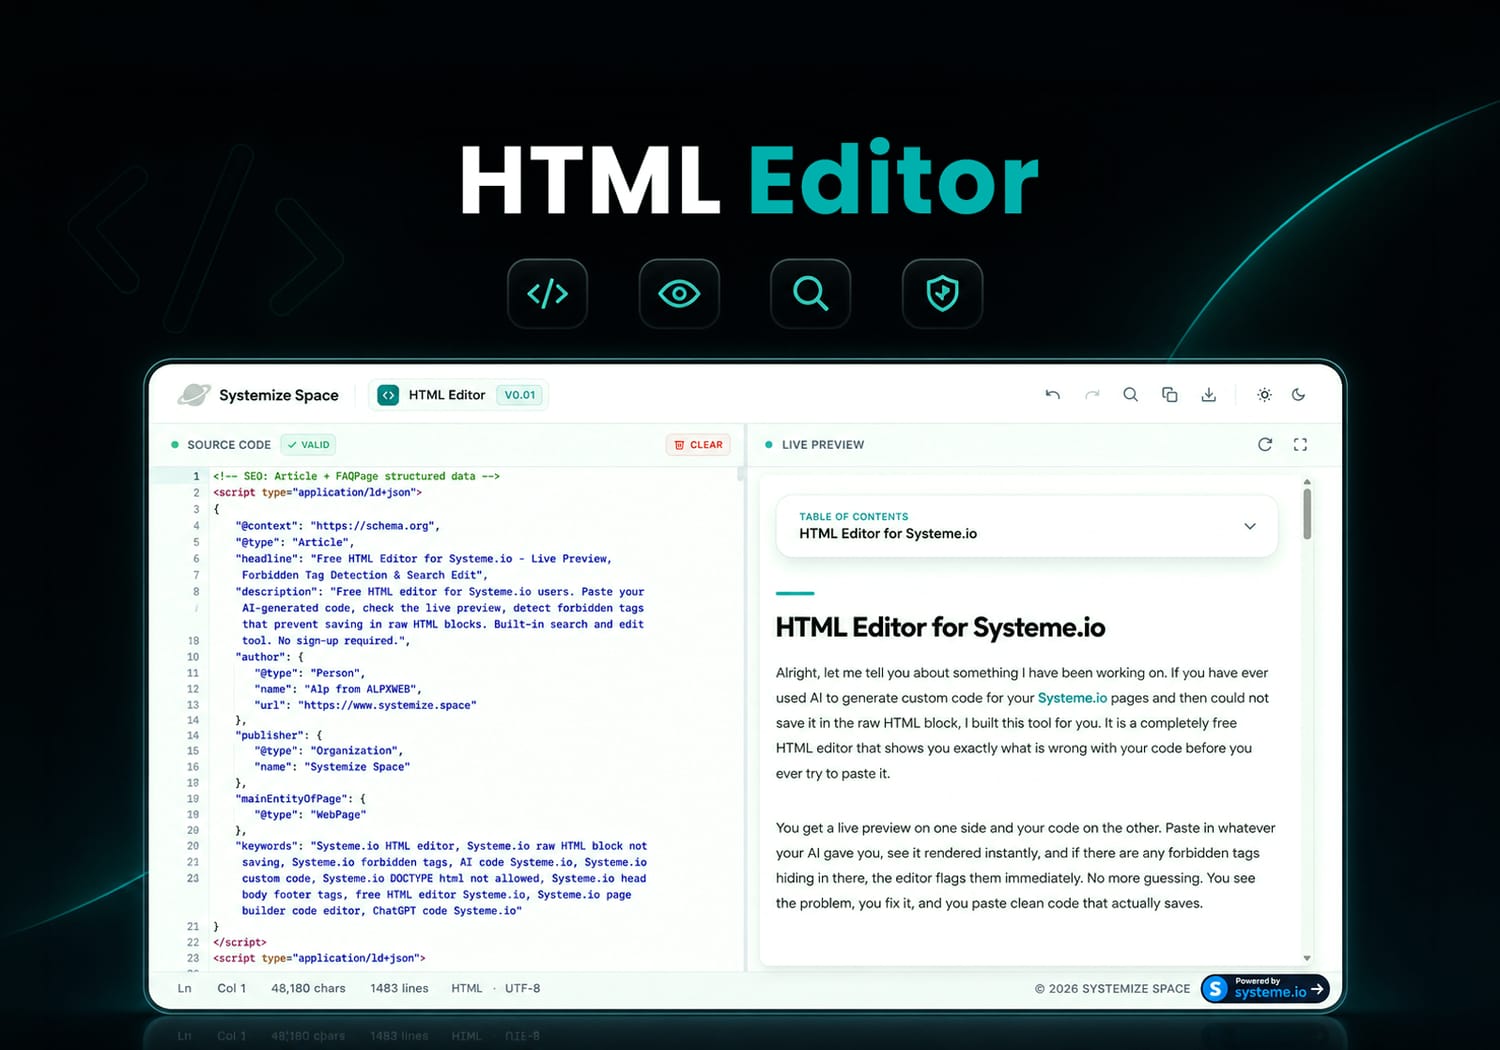Image resolution: width=1500 pixels, height=1050 pixels.
Task: Click the "publisher" code line
Action: (279, 735)
